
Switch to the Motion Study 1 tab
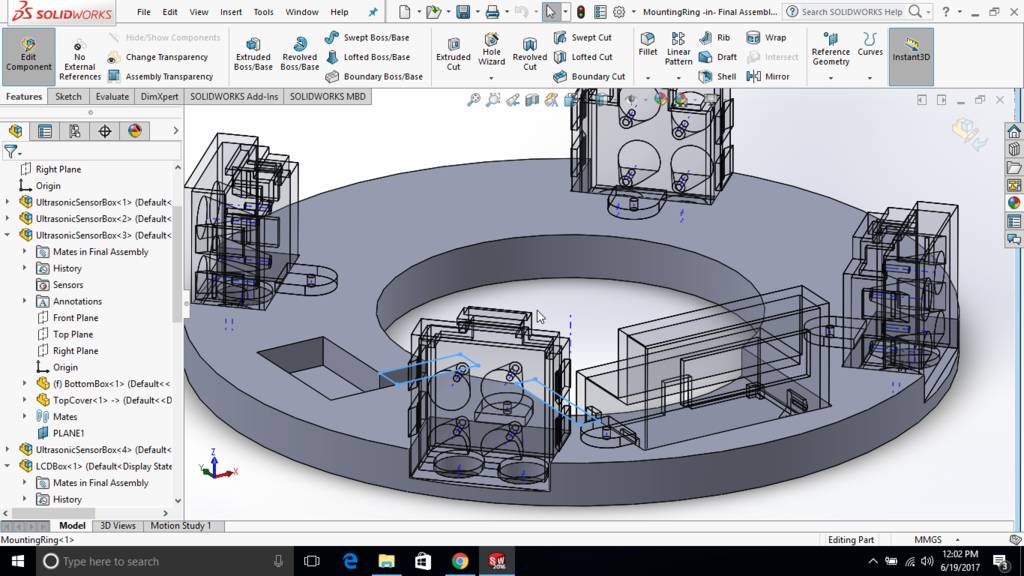click(x=181, y=526)
